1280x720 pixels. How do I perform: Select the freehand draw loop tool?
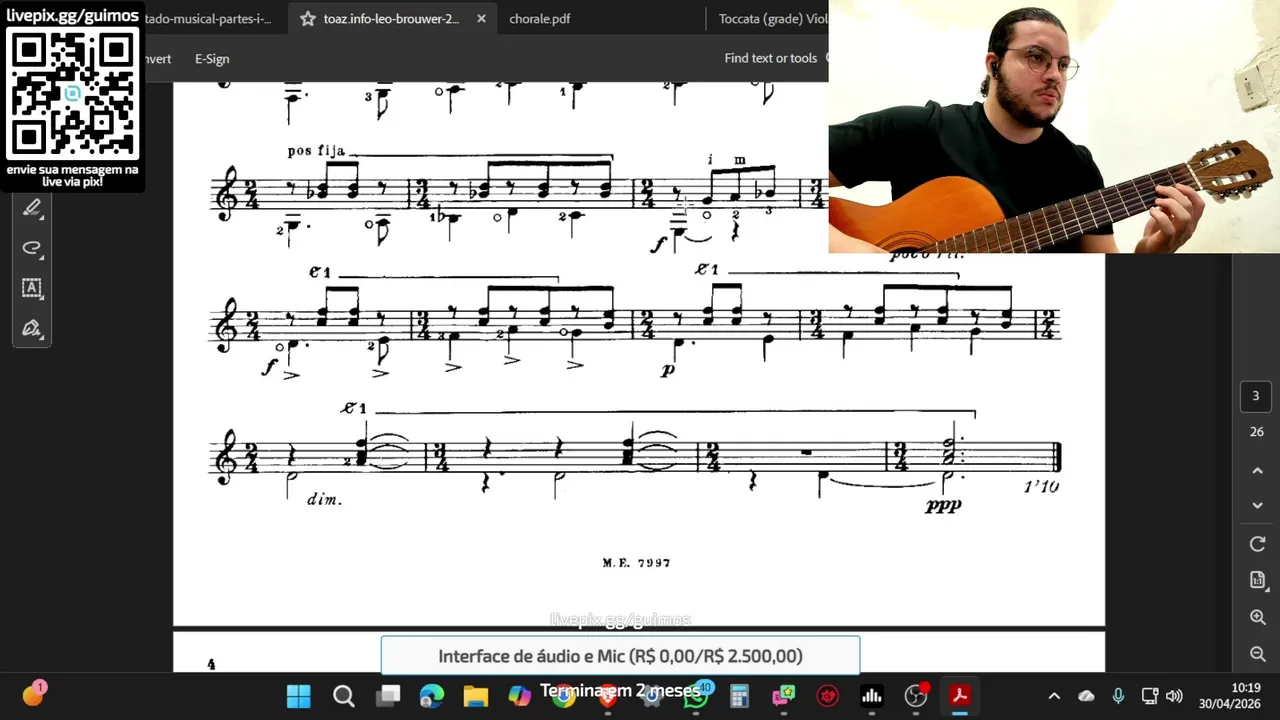[32, 248]
